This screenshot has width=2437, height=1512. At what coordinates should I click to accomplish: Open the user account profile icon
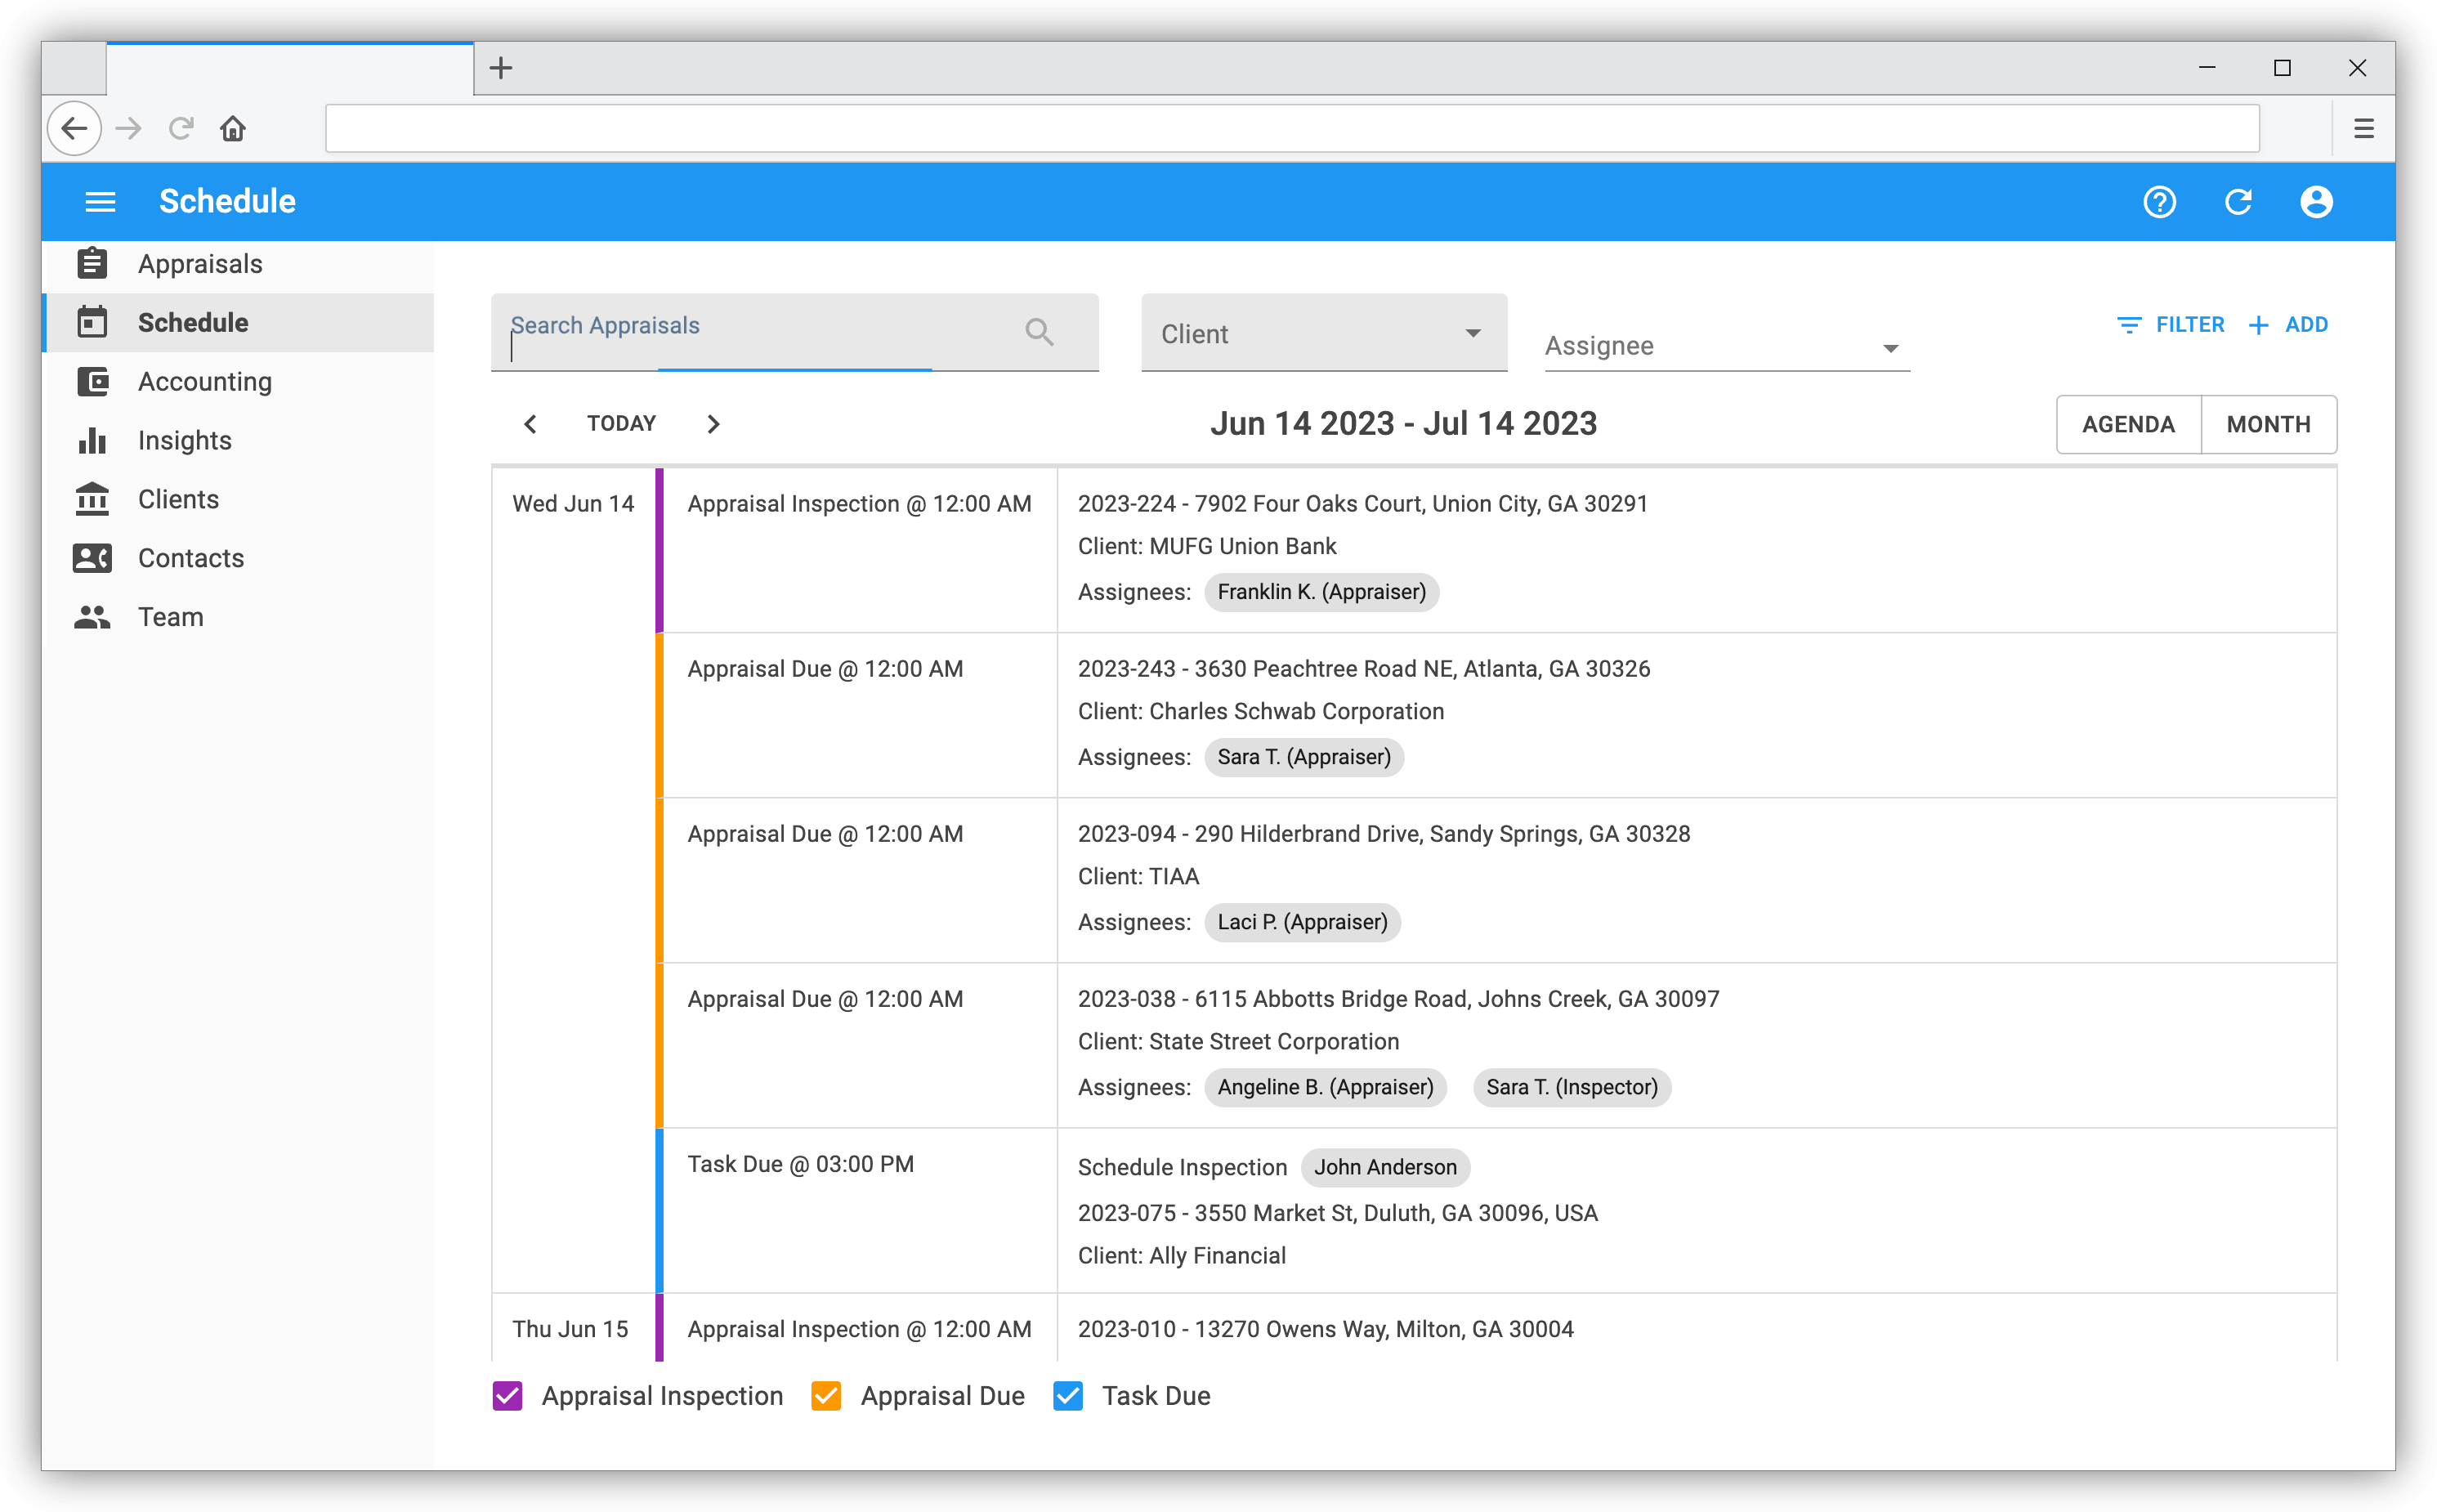tap(2318, 202)
